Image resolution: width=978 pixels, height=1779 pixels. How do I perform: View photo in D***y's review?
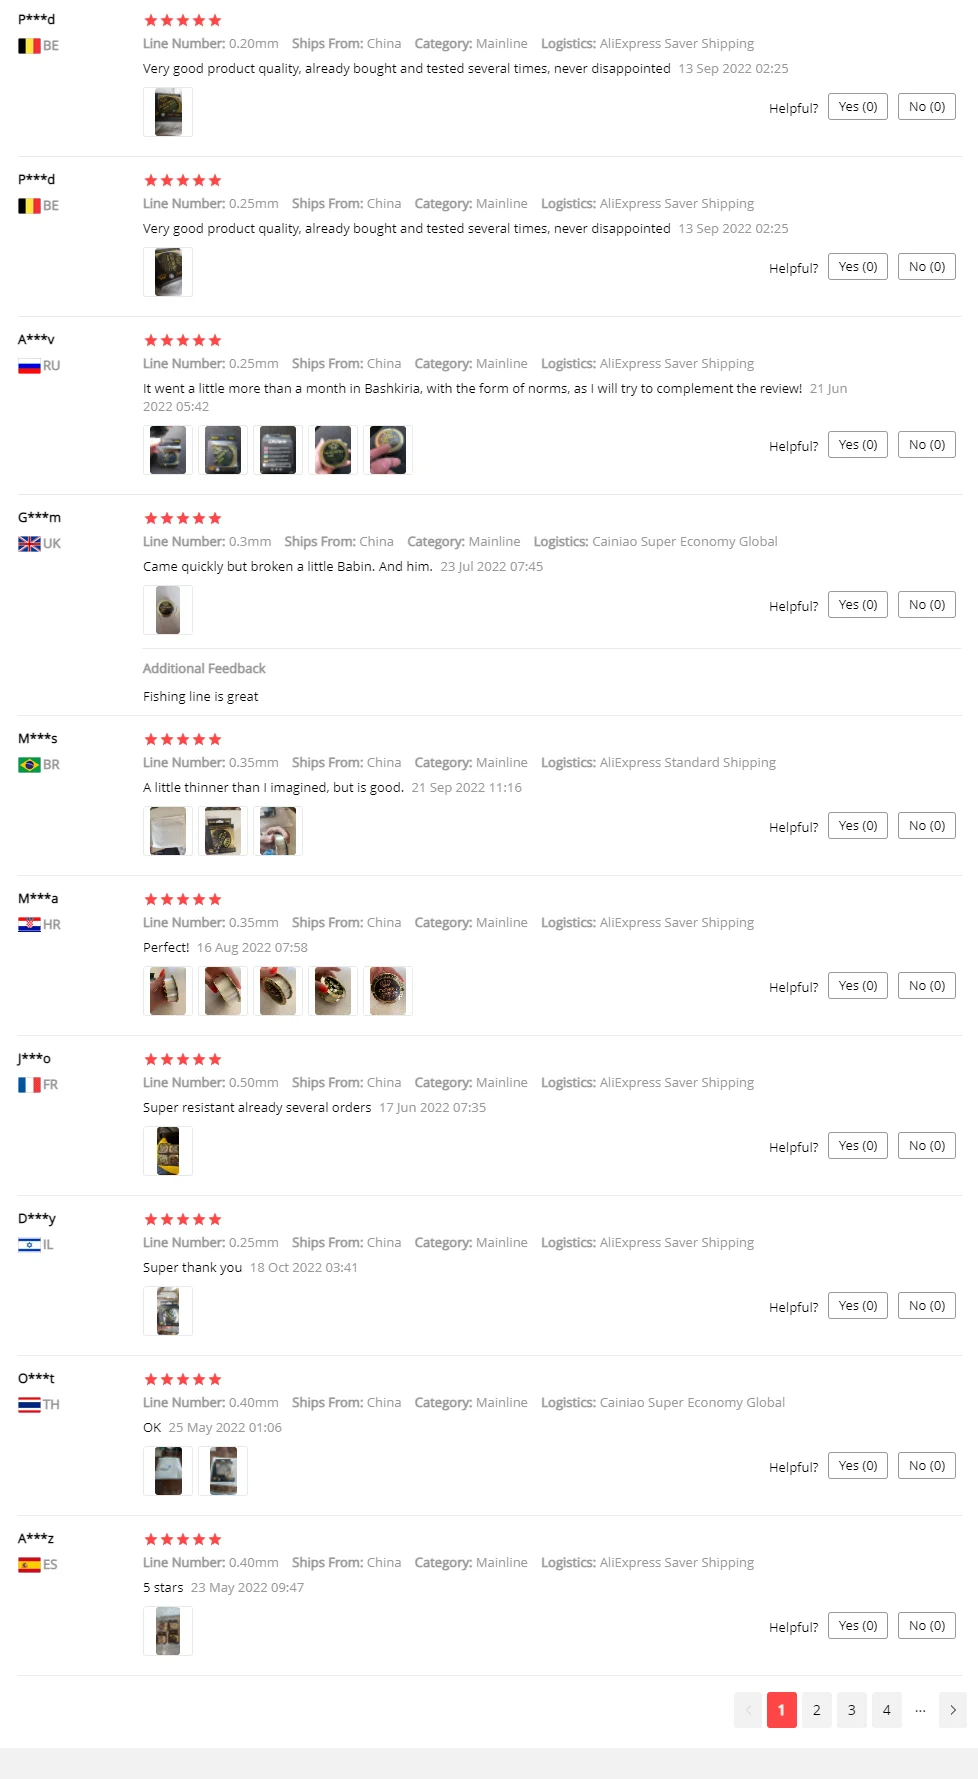pos(168,1311)
